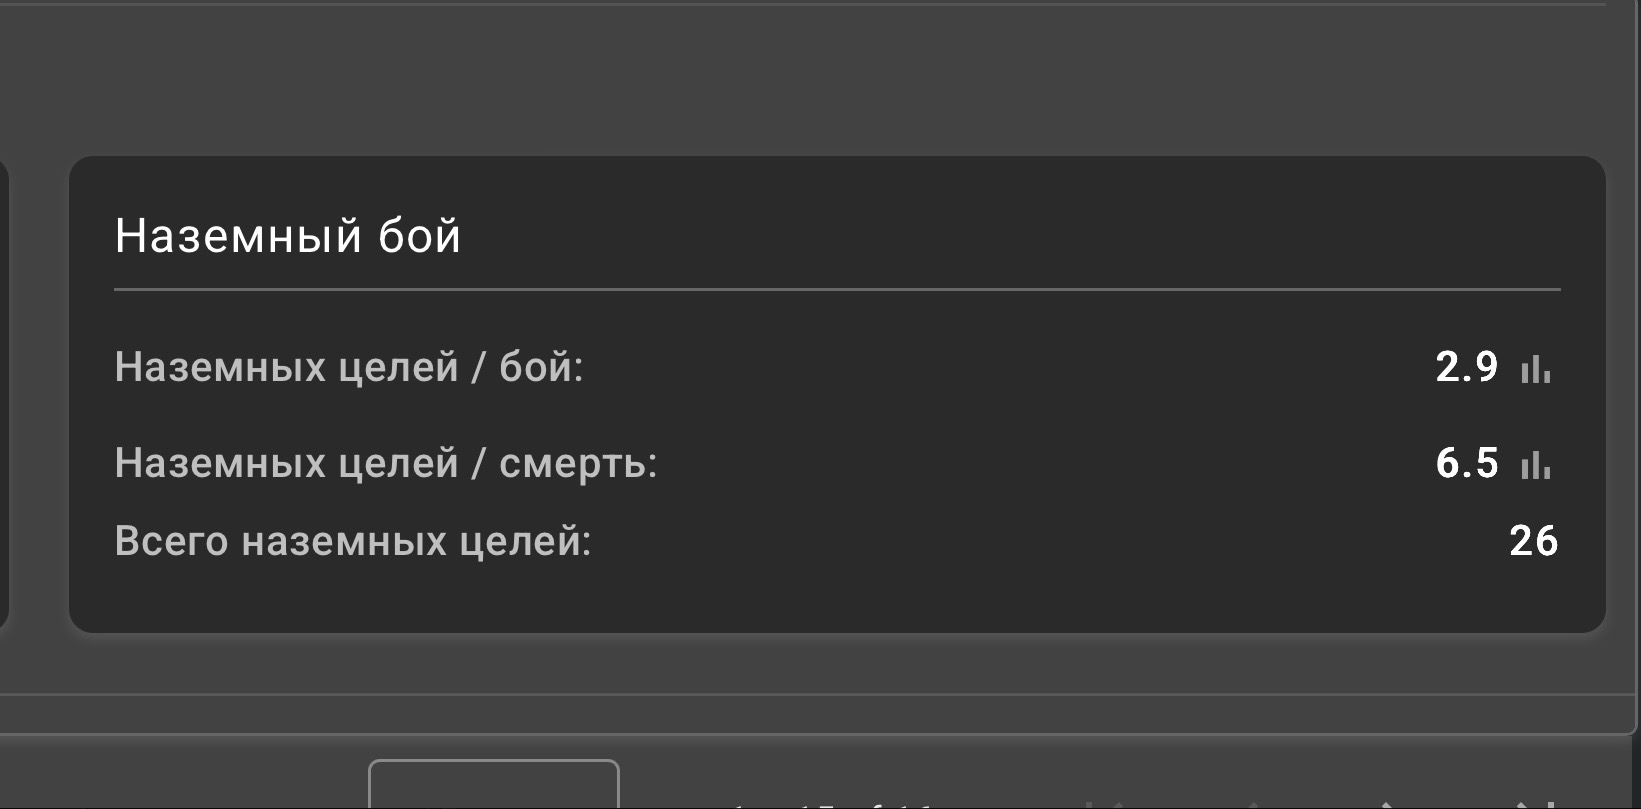Open the chart for ground targets per battle

(1535, 369)
